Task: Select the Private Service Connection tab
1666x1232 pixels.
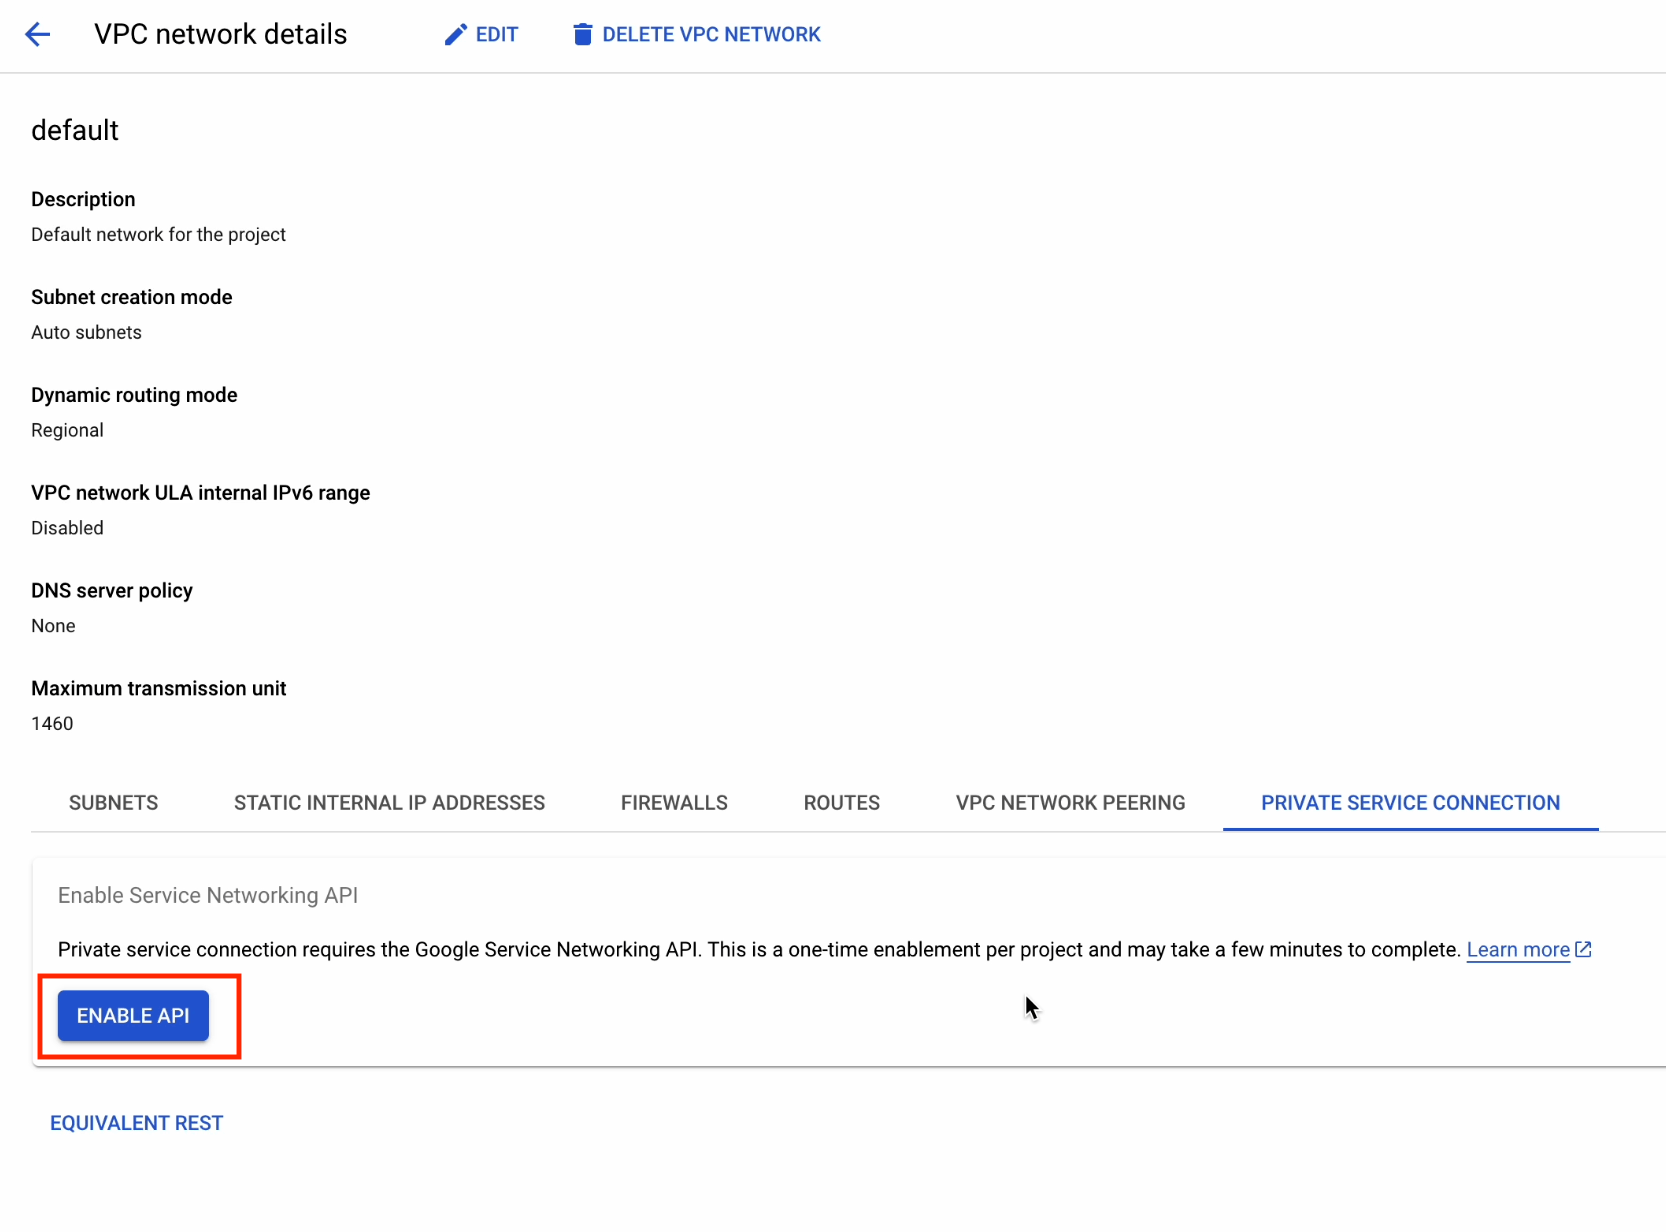Action: (1410, 803)
